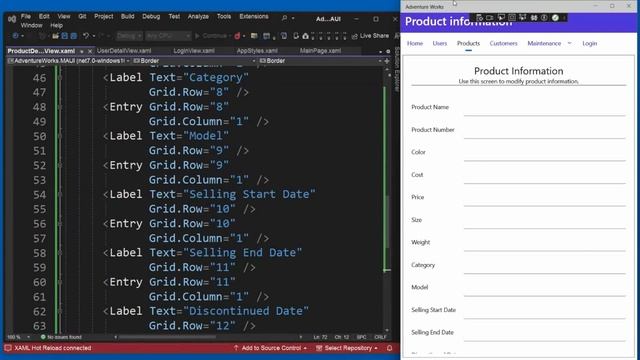Open the Edit menu
Screen dimensions: 640x360
point(44,16)
